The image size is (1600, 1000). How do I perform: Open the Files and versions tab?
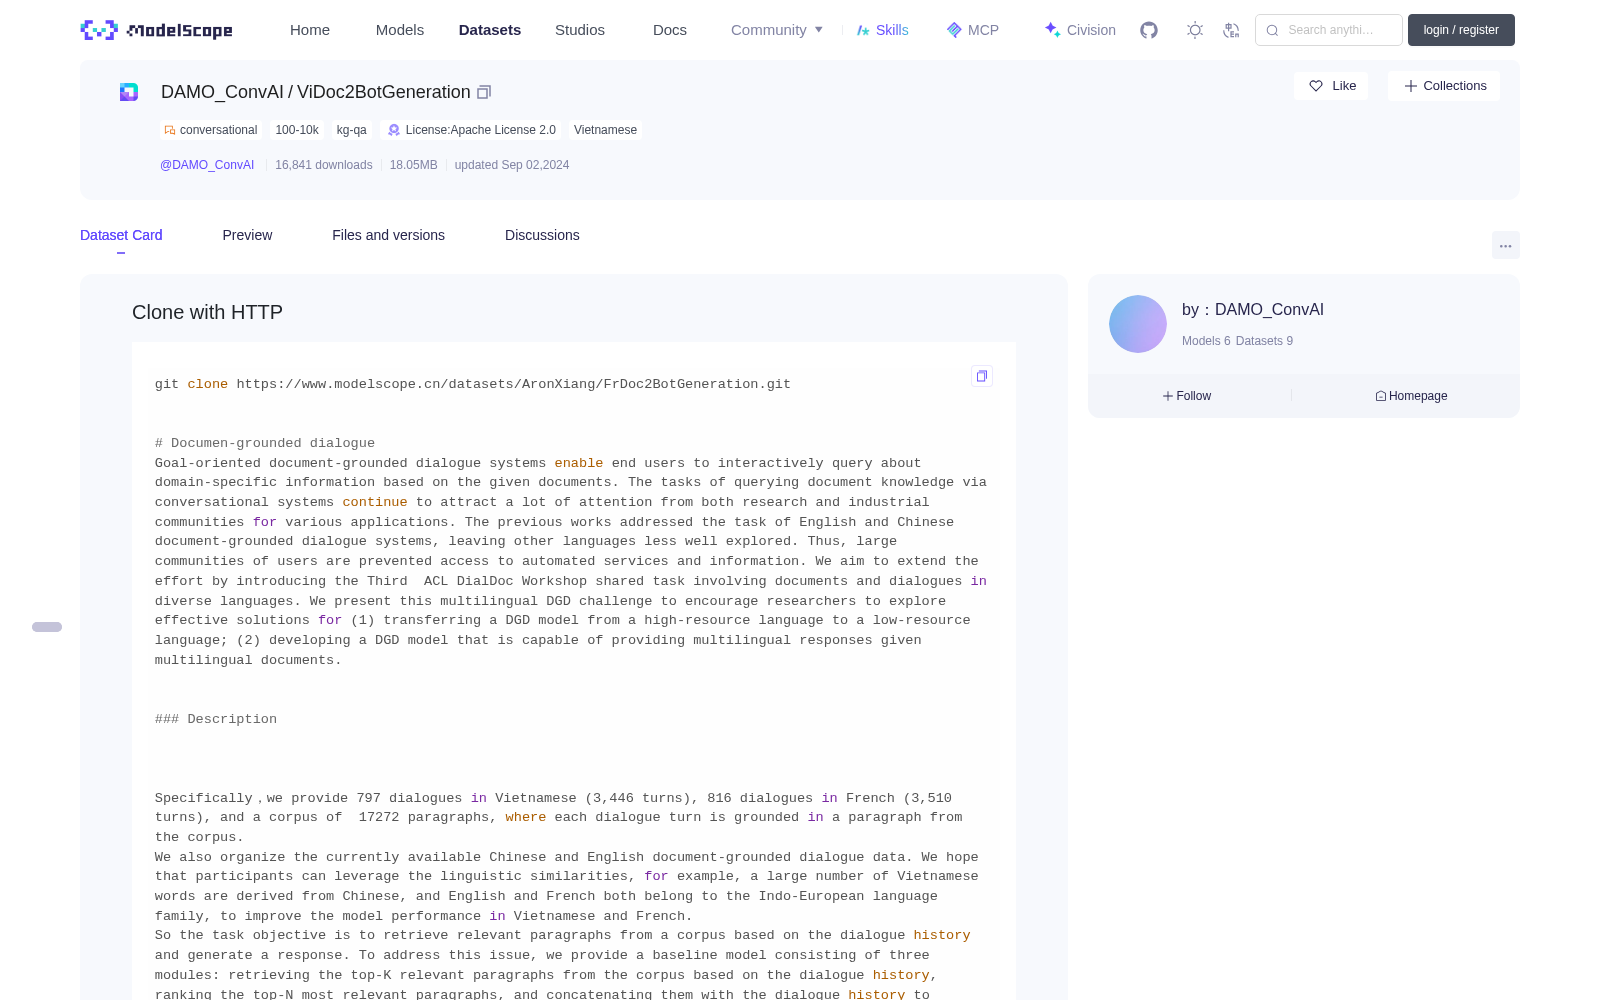tap(388, 235)
